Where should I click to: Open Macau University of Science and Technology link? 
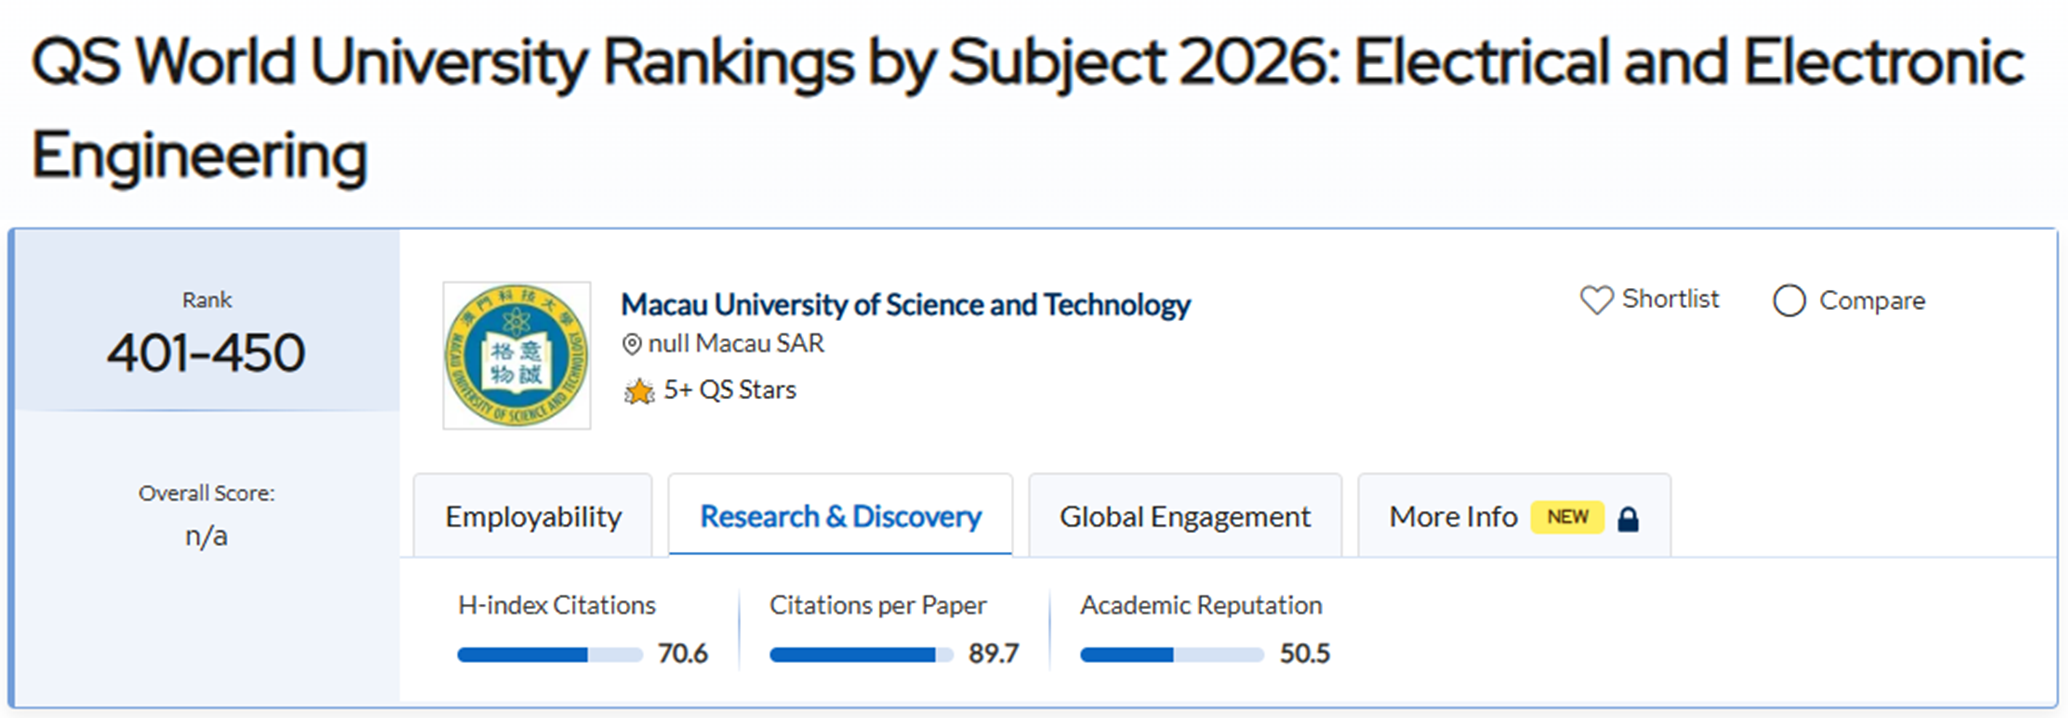(905, 304)
